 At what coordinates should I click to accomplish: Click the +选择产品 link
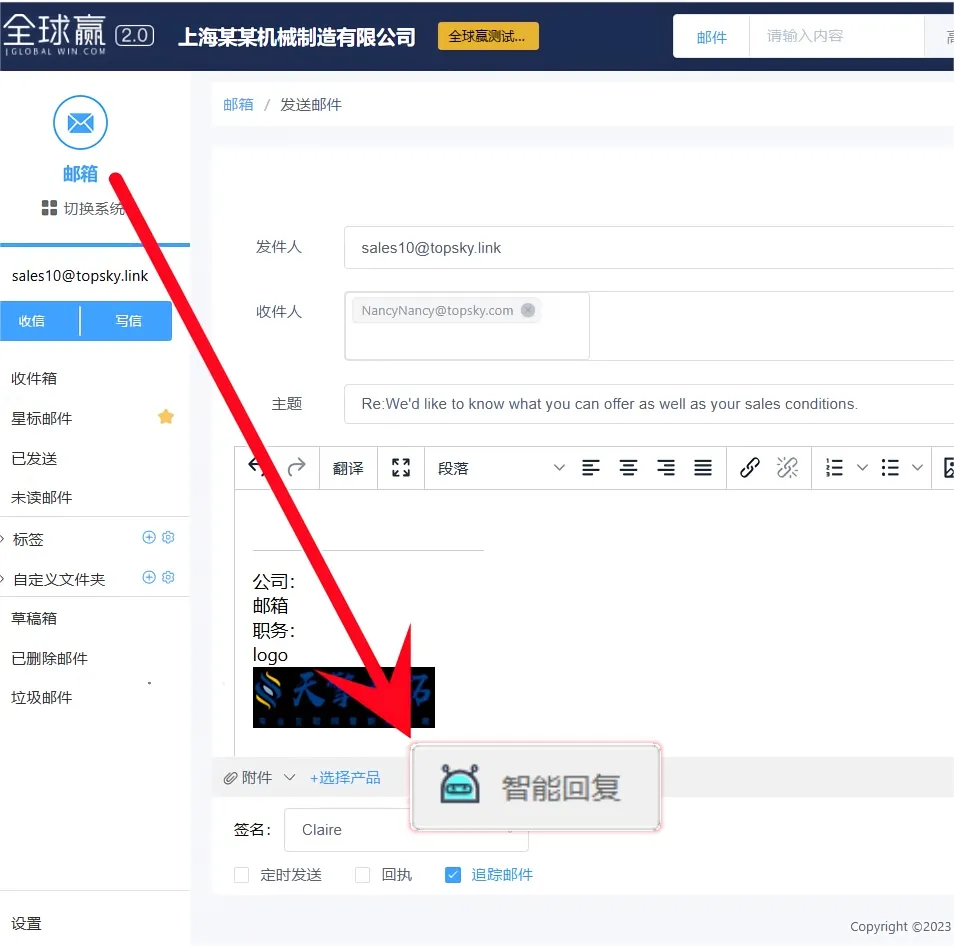[x=345, y=777]
